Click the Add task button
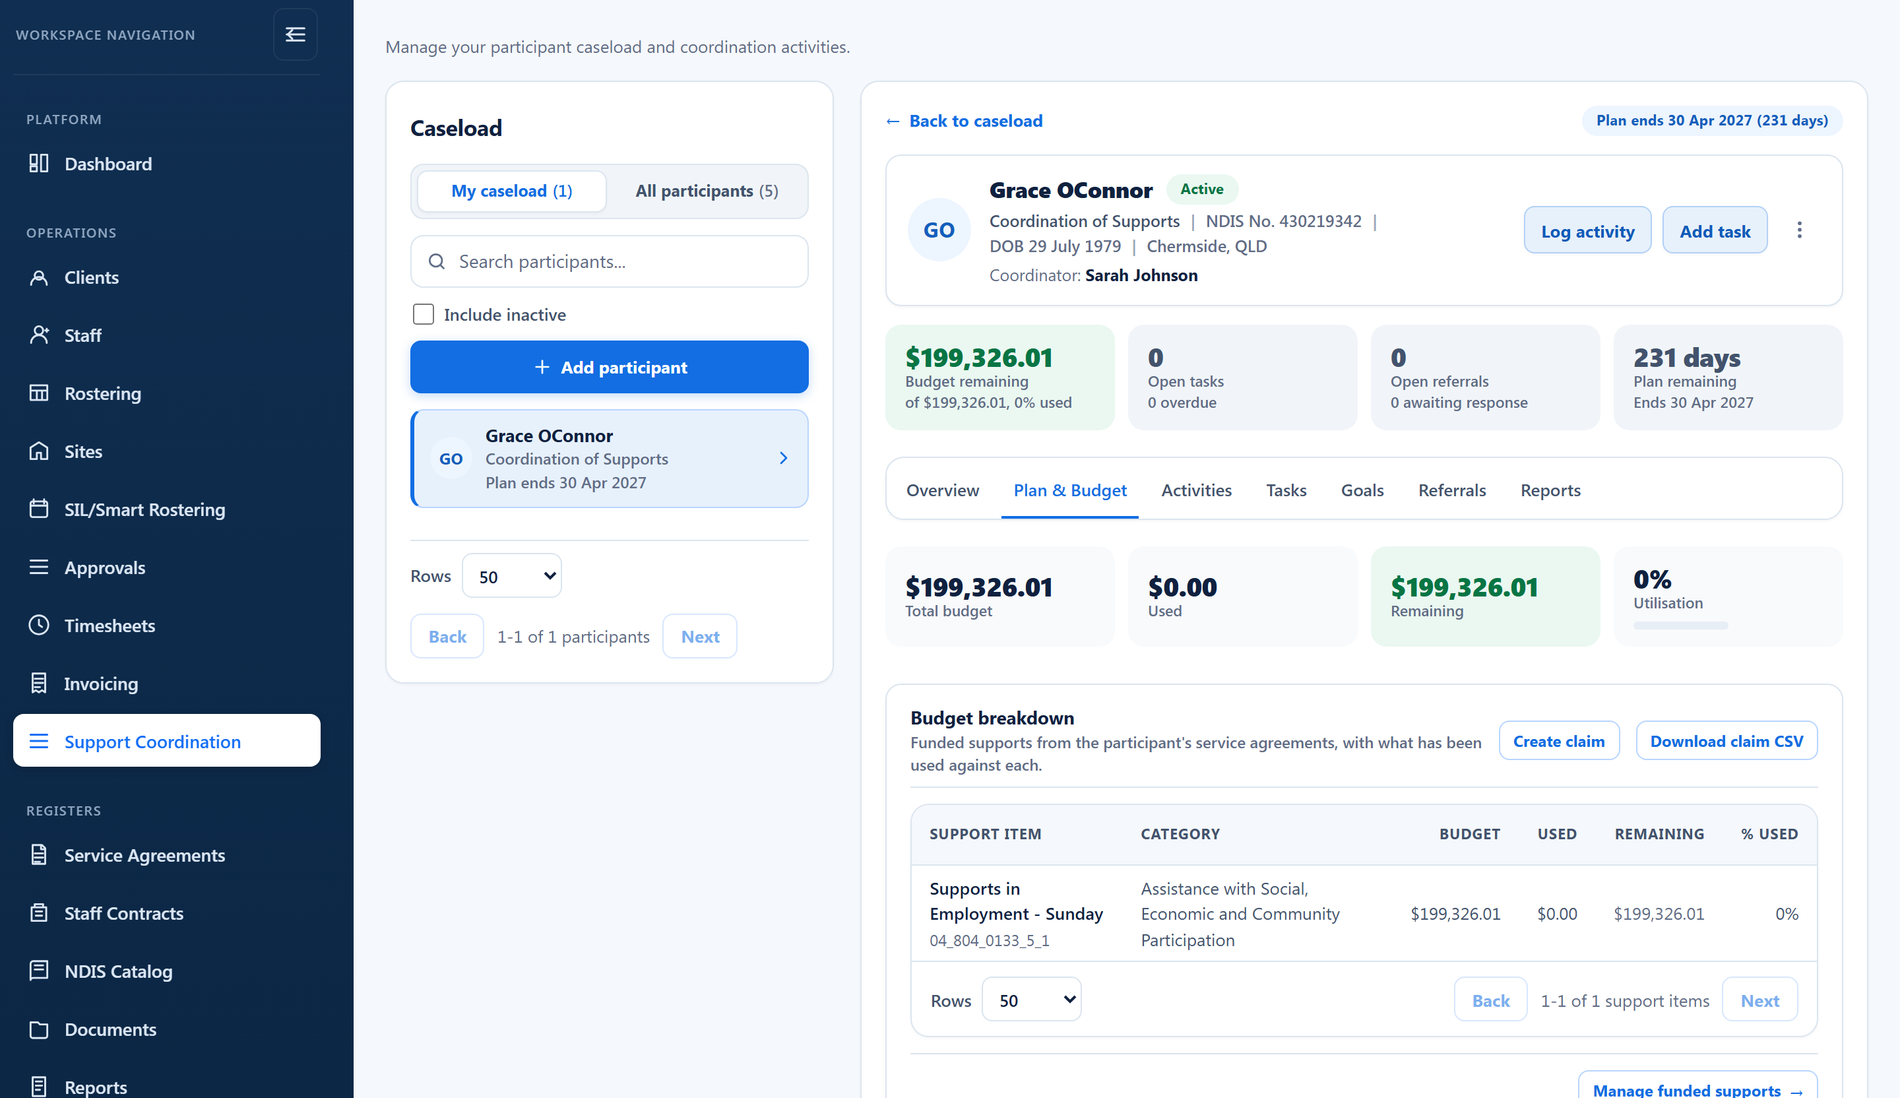Viewport: 1900px width, 1098px height. point(1714,231)
